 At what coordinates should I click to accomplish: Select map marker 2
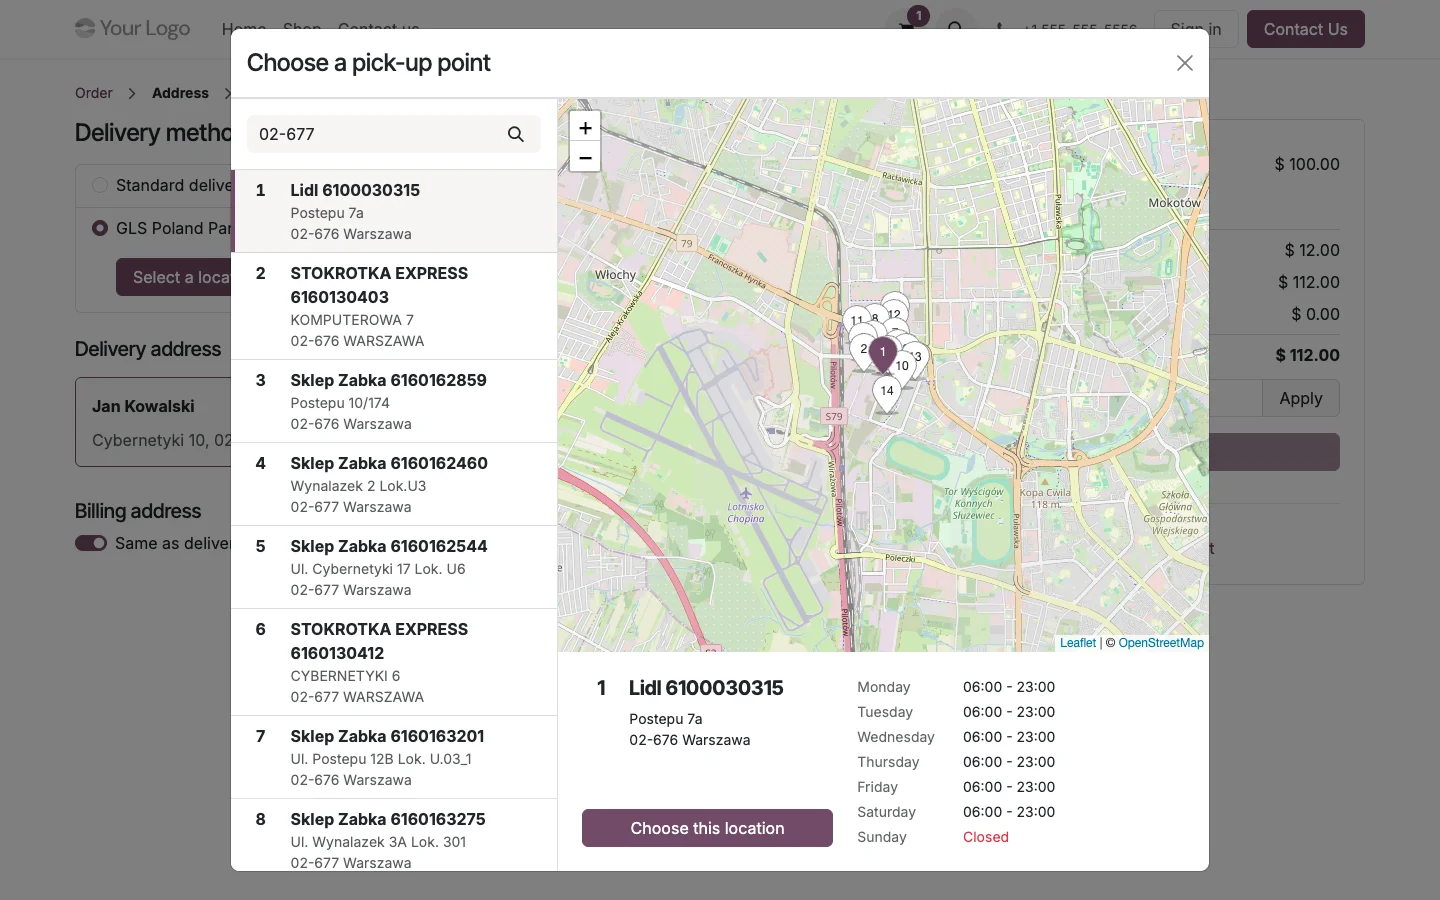861,350
